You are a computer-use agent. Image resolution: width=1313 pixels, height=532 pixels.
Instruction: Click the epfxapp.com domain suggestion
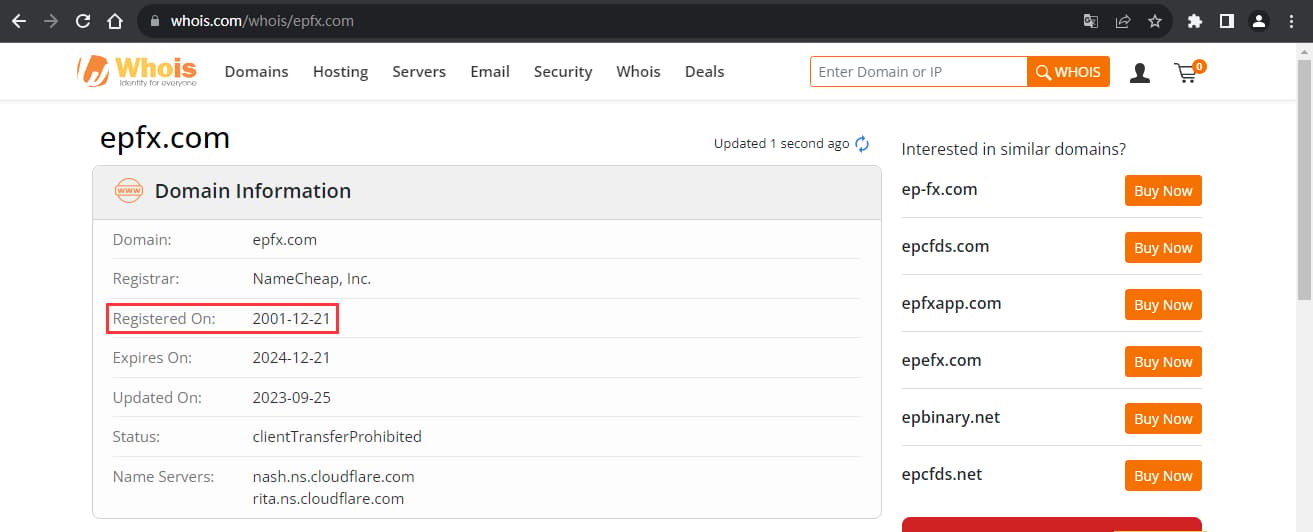[x=951, y=304]
